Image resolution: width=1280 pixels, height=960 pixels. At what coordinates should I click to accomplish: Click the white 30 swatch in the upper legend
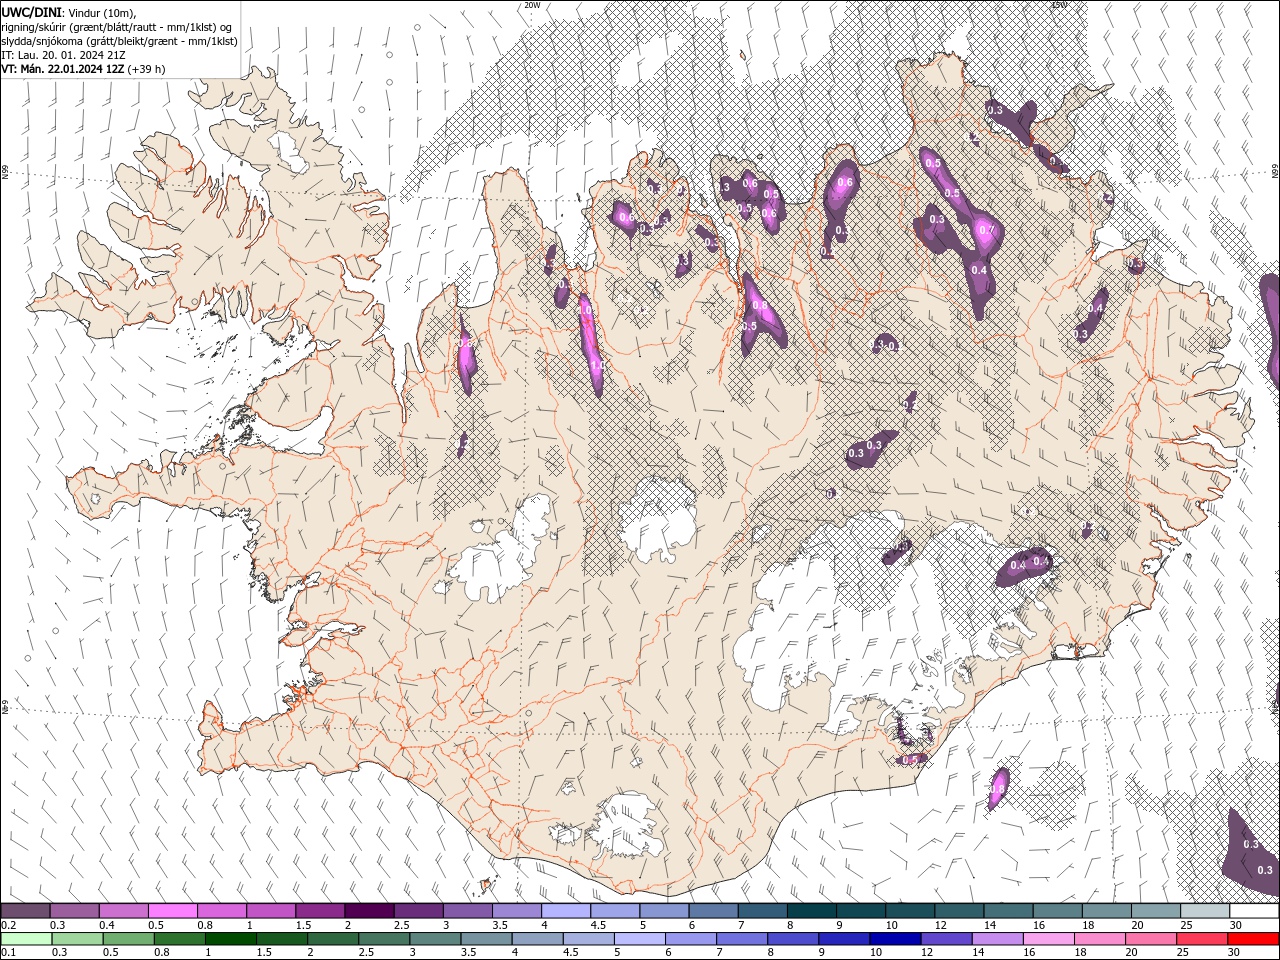click(1254, 911)
